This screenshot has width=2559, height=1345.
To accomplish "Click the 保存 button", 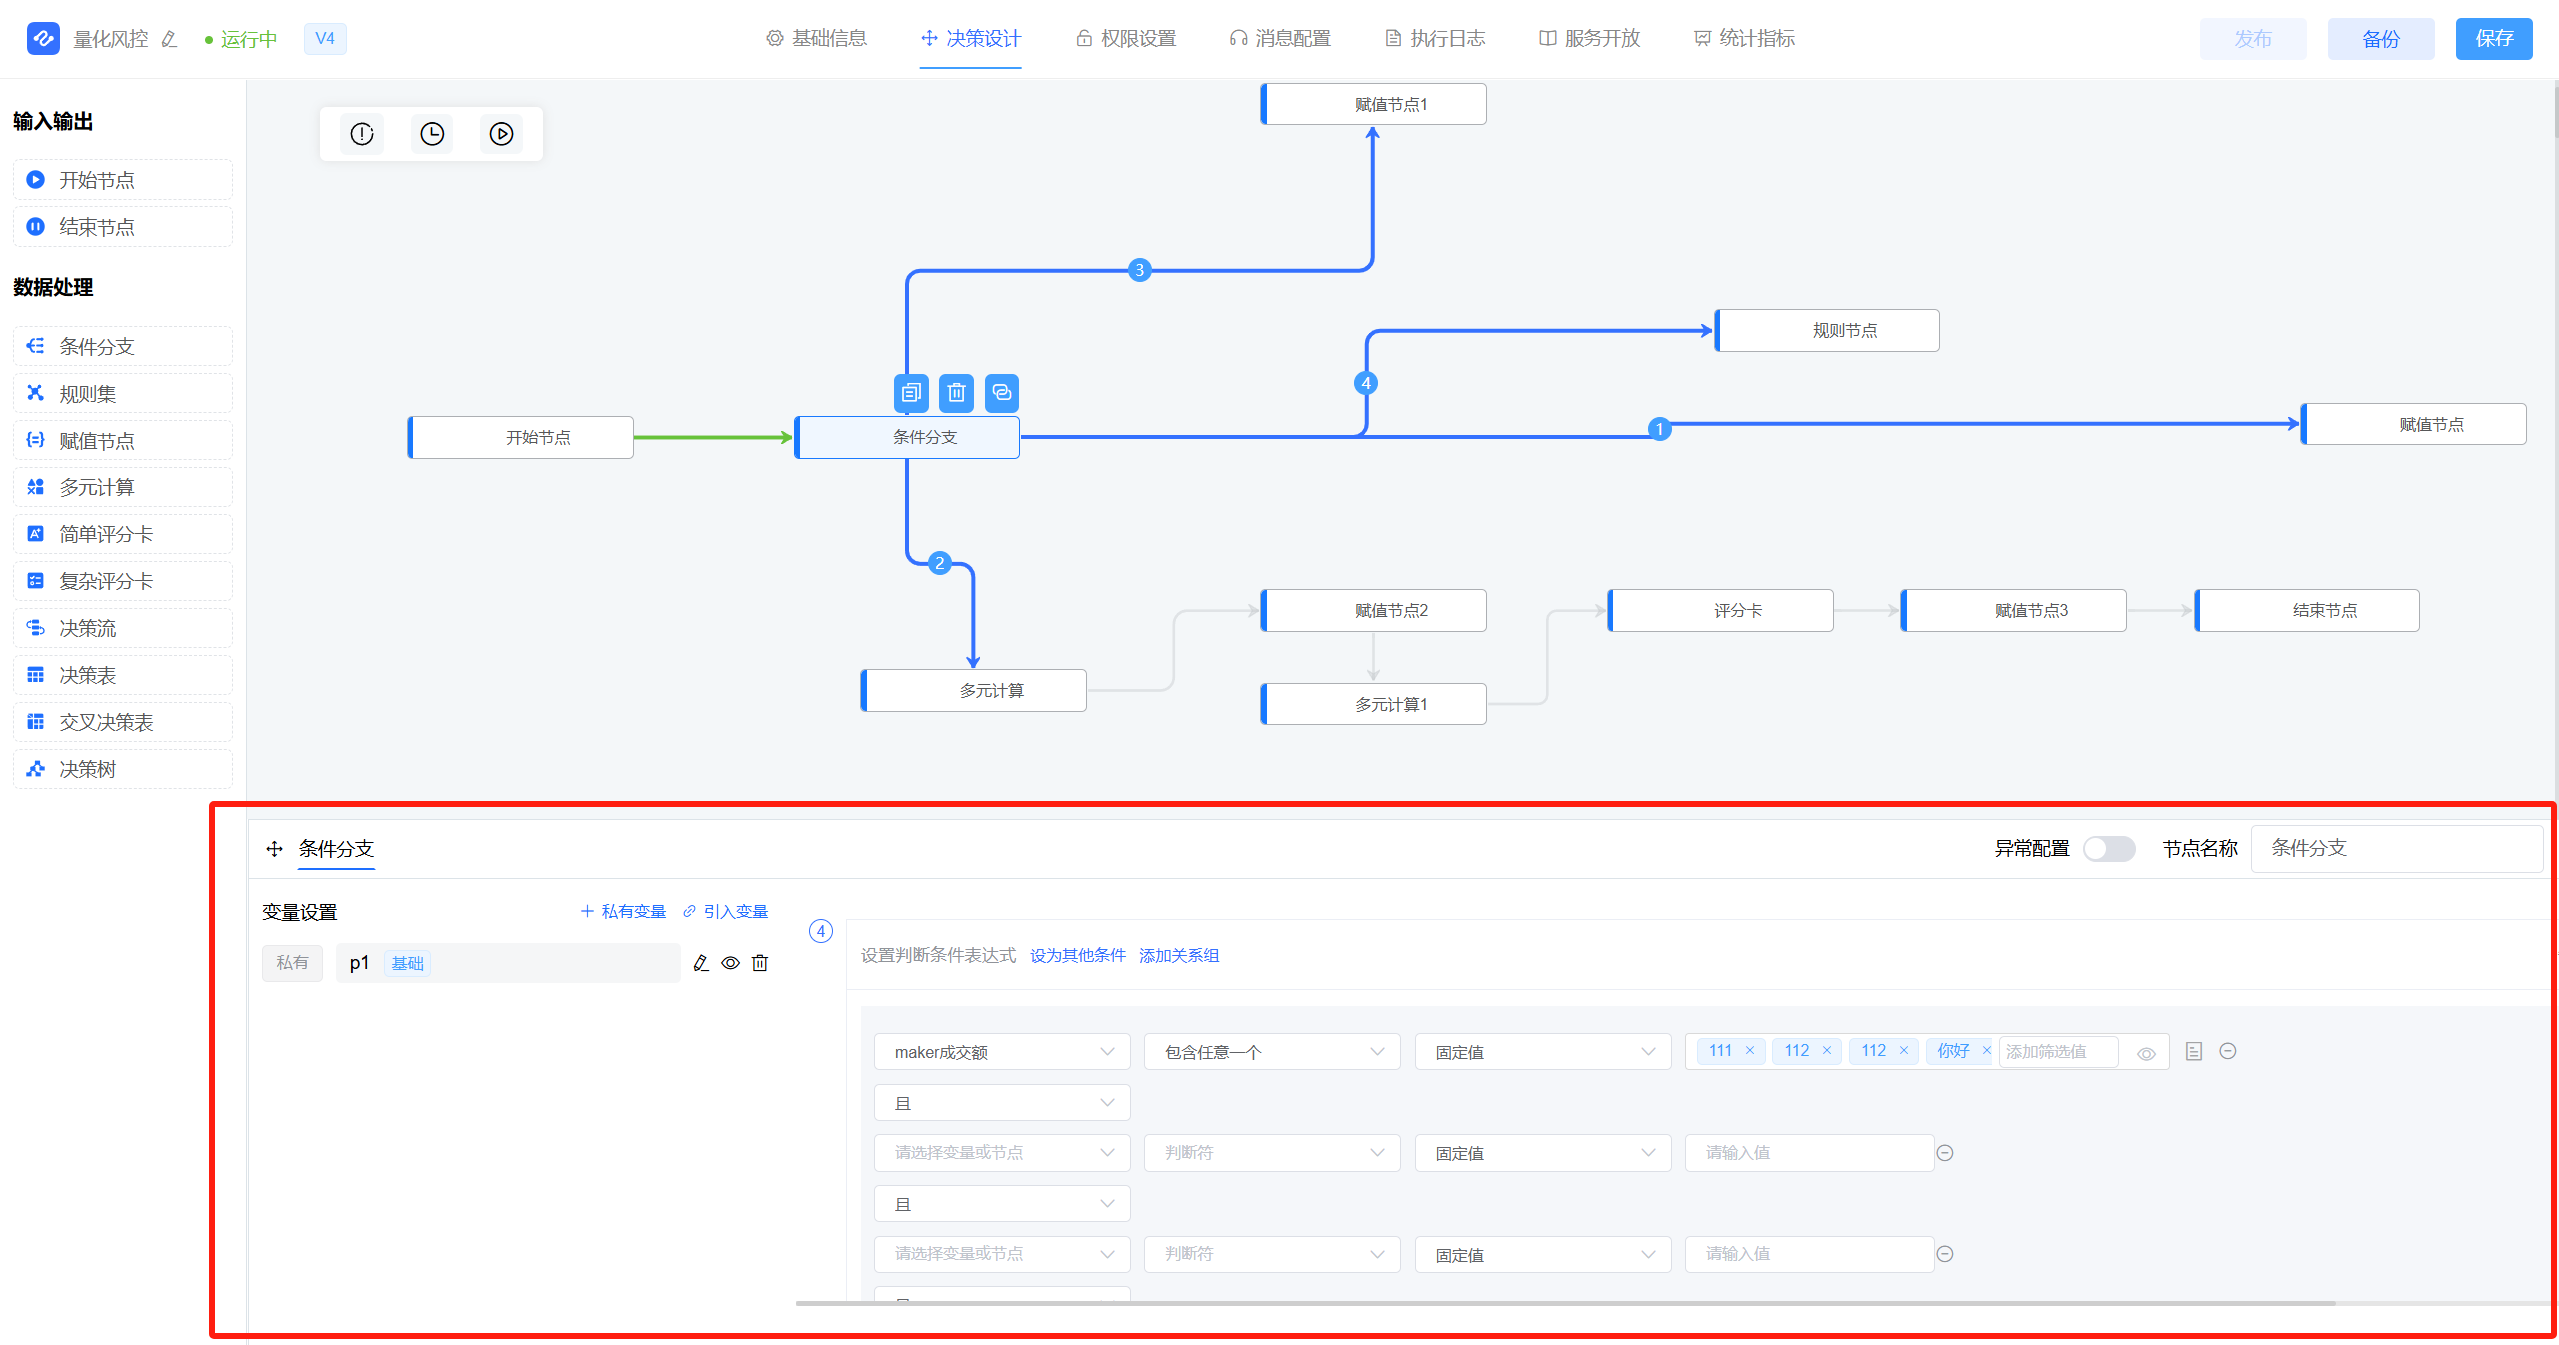I will tap(2493, 39).
